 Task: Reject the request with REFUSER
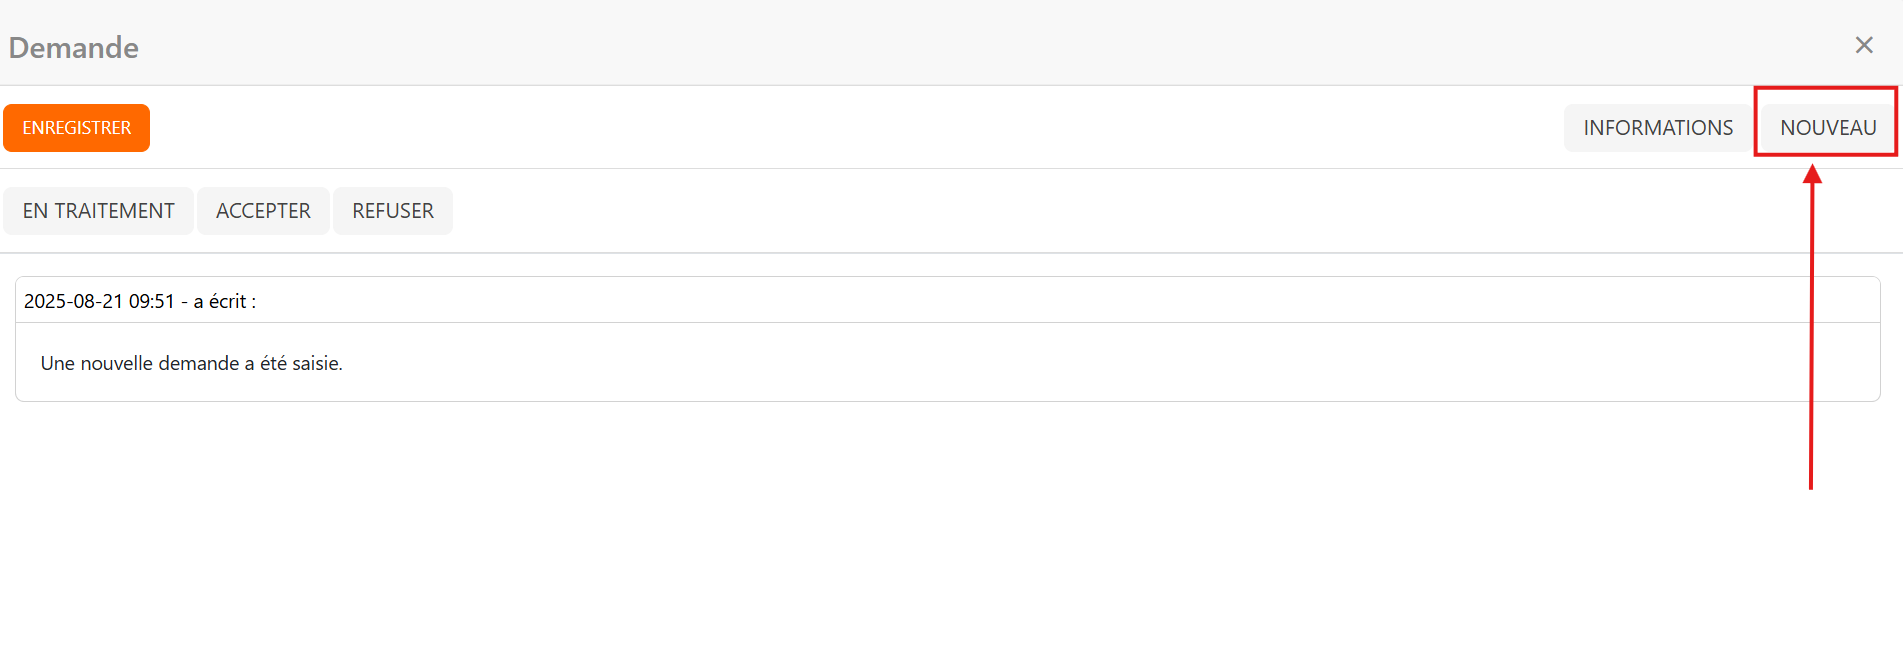coord(392,211)
